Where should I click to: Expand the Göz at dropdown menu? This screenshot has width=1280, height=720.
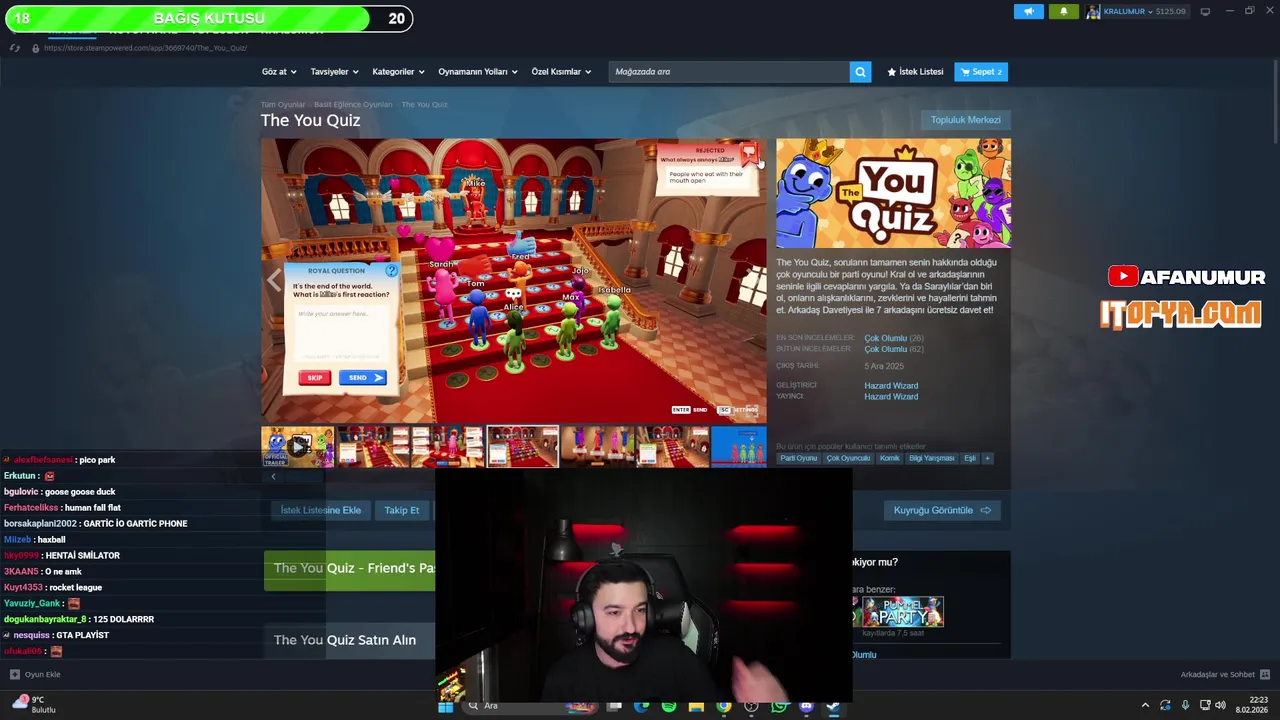(279, 72)
